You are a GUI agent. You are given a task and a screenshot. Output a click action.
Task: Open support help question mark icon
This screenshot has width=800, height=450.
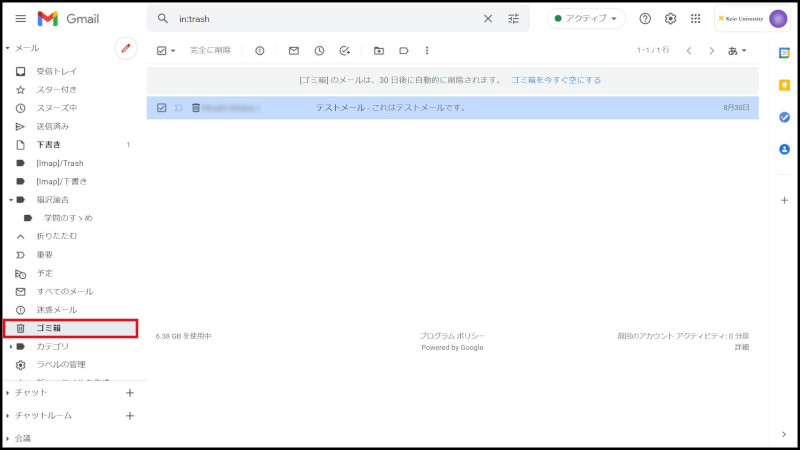point(645,19)
